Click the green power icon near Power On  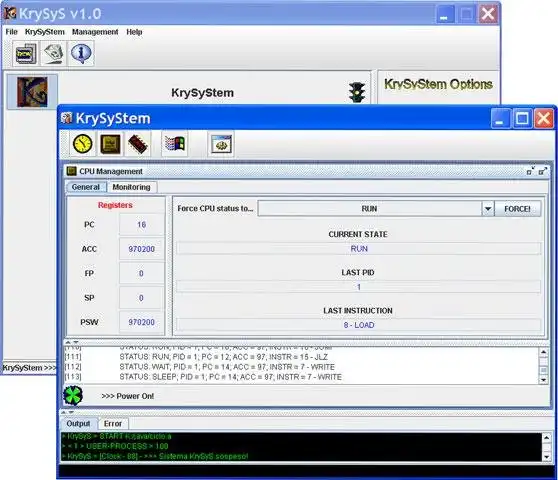click(73, 395)
